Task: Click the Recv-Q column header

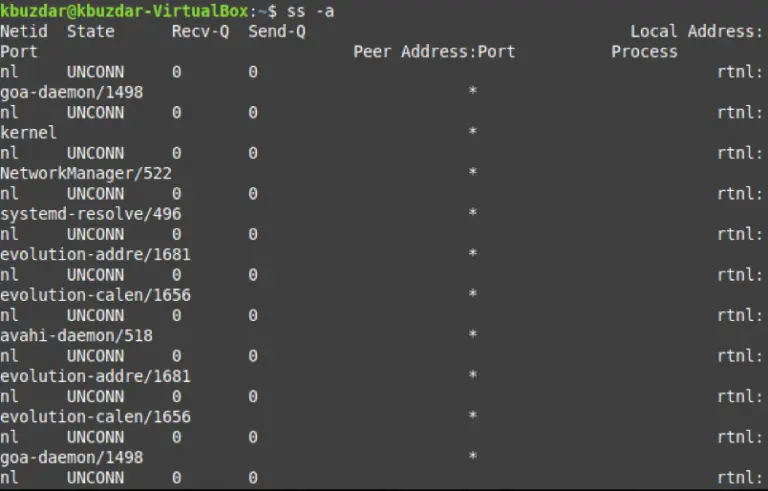Action: pyautogui.click(x=200, y=31)
